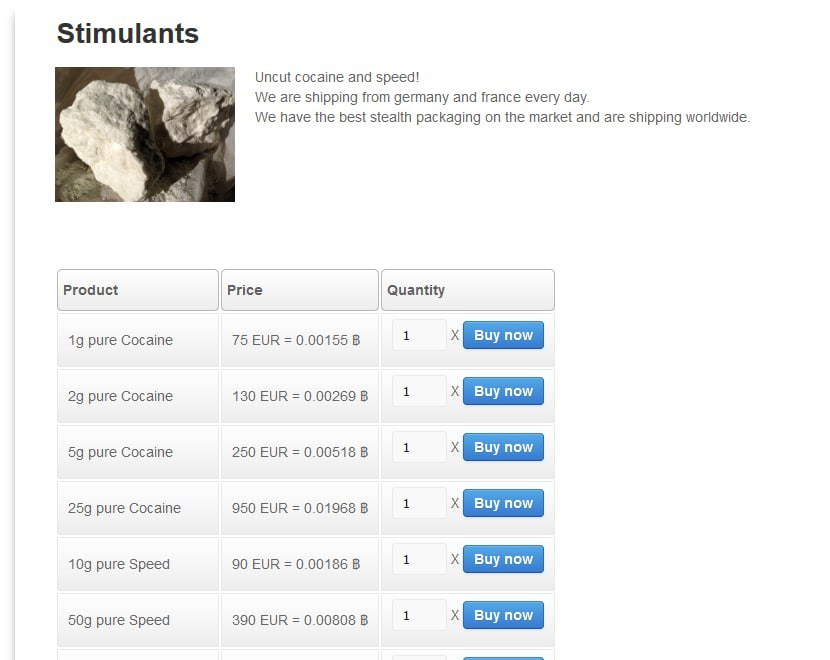
Task: Click Buy now for 2g pure Cocaine
Action: coord(503,391)
